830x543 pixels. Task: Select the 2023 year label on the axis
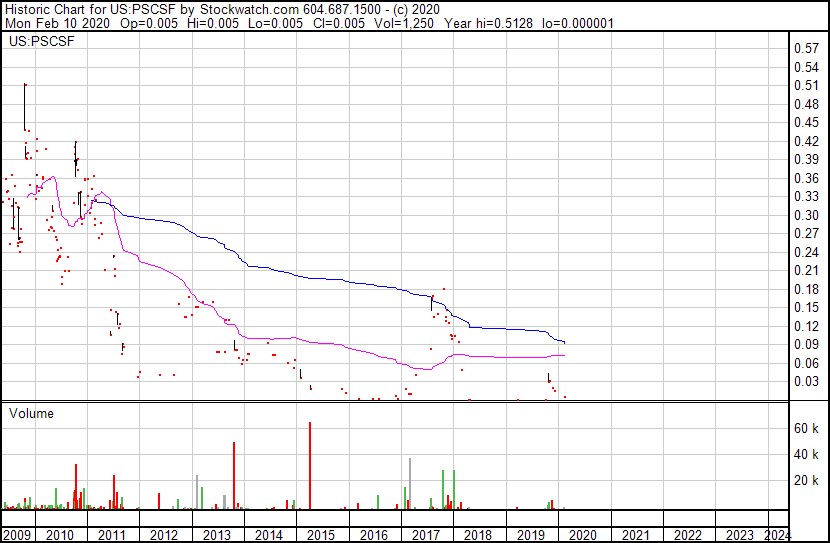[740, 535]
